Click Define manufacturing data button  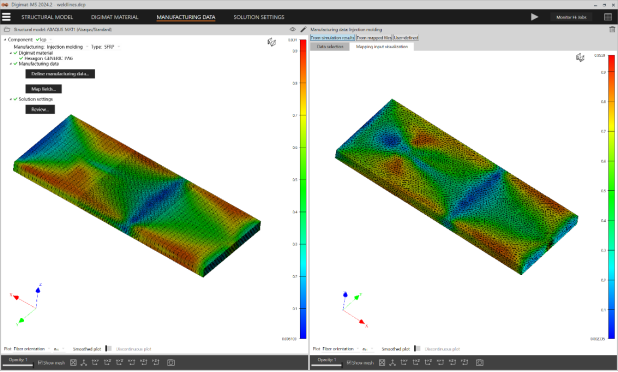[60, 74]
